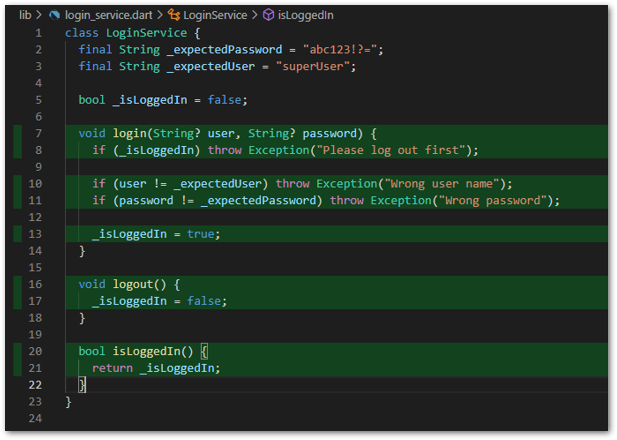Click the isLoggedIn method cube icon
The image size is (617, 440).
point(268,15)
